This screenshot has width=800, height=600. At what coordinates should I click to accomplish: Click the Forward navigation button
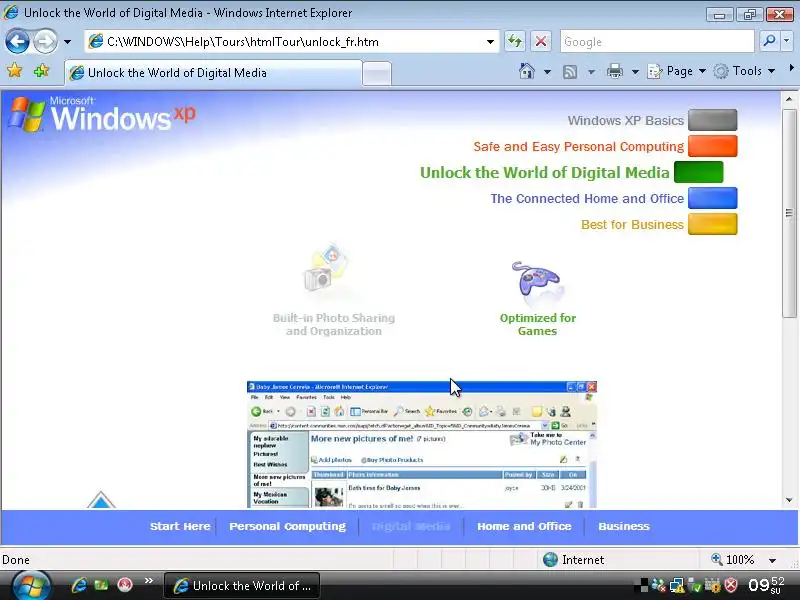point(45,42)
